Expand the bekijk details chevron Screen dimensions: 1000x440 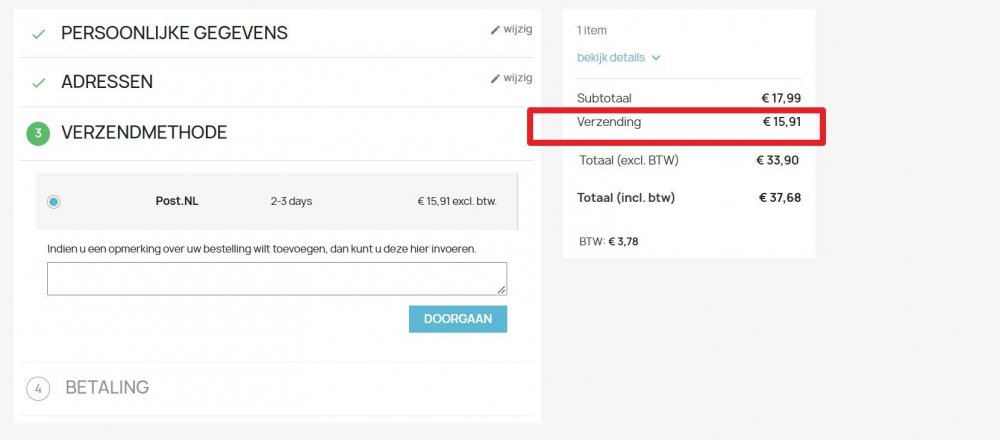click(x=656, y=58)
